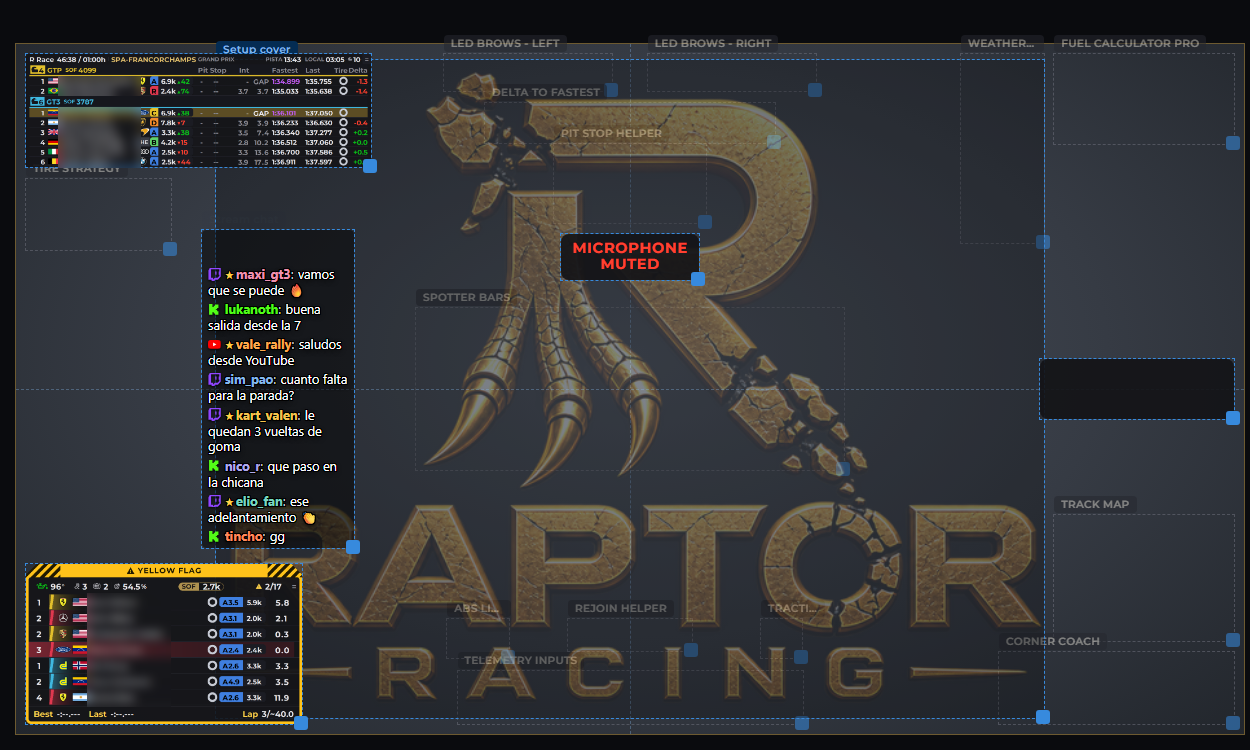This screenshot has height=750, width=1250.
Task: Click the Kick icon beside tincho's message
Action: tap(214, 536)
